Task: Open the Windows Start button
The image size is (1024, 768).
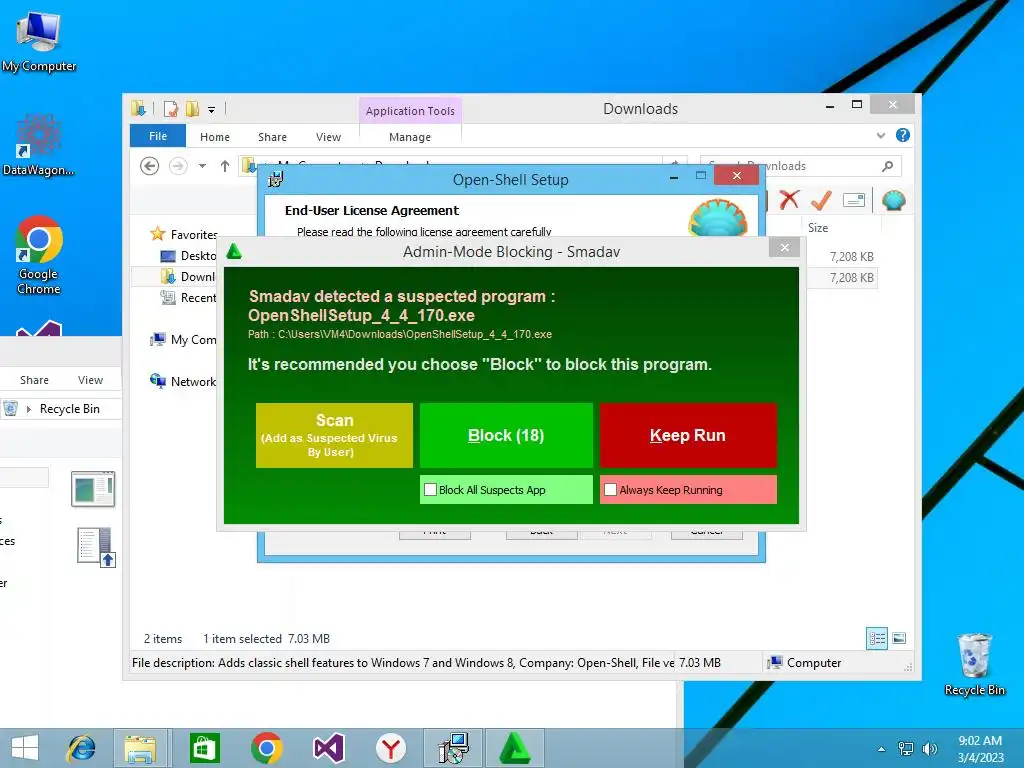Action: coord(25,748)
